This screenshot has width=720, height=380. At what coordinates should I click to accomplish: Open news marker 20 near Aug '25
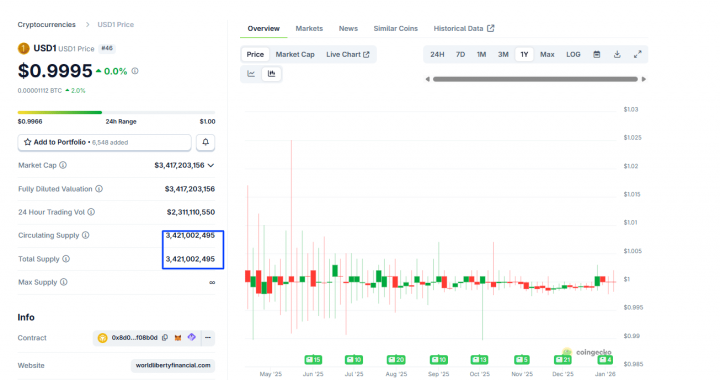point(396,359)
